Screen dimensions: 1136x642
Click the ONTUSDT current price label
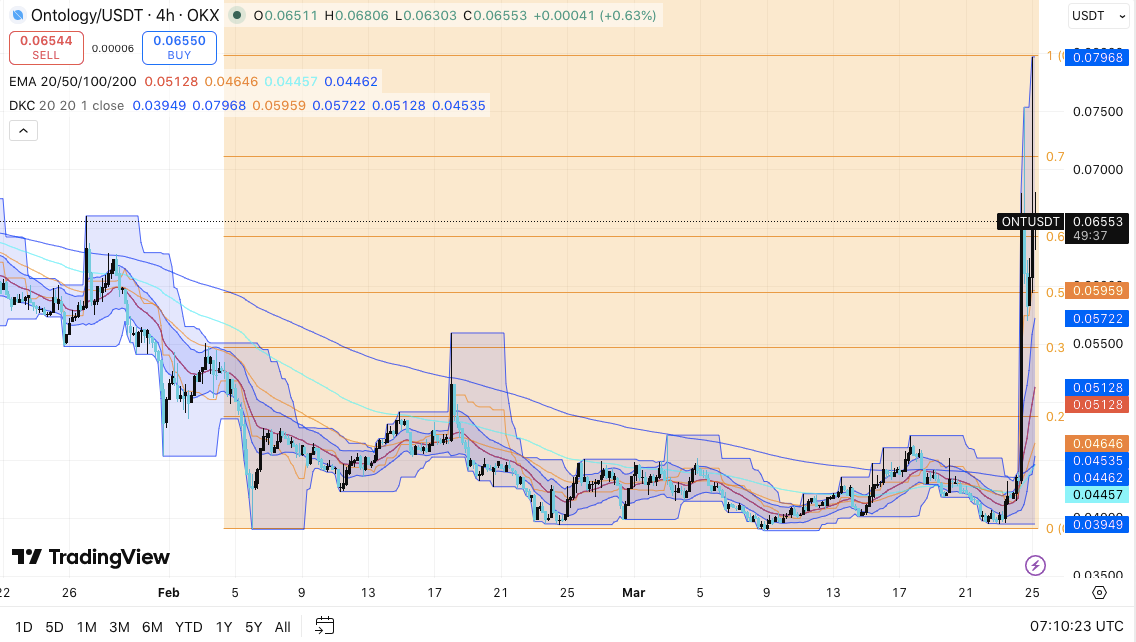1030,222
